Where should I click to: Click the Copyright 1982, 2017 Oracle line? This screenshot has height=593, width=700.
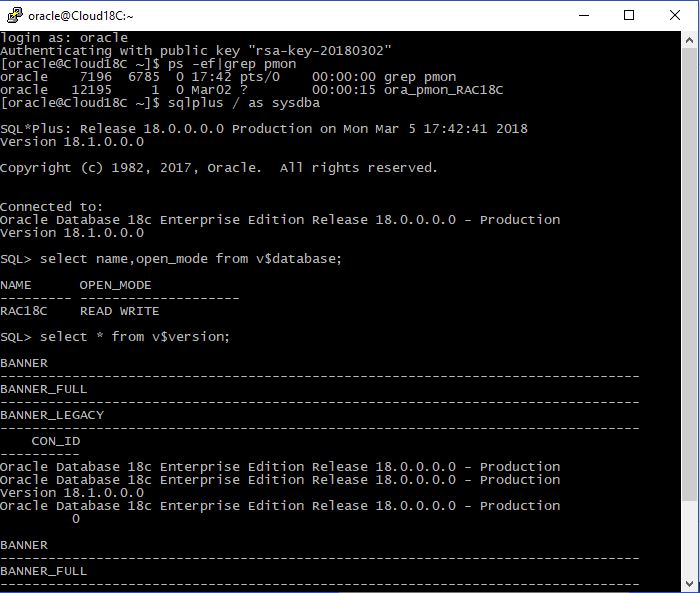[219, 168]
